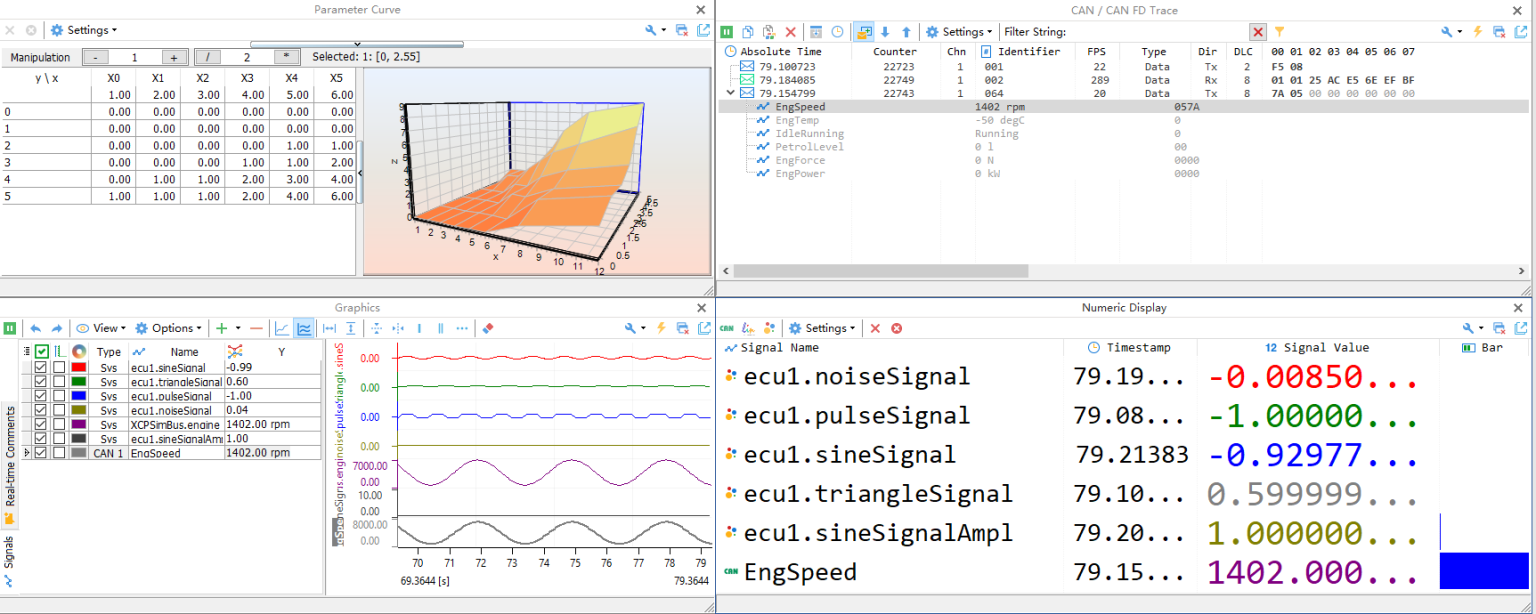1536x614 pixels.
Task: Open Settings dropdown in Parameter Curve panel
Action: [85, 30]
